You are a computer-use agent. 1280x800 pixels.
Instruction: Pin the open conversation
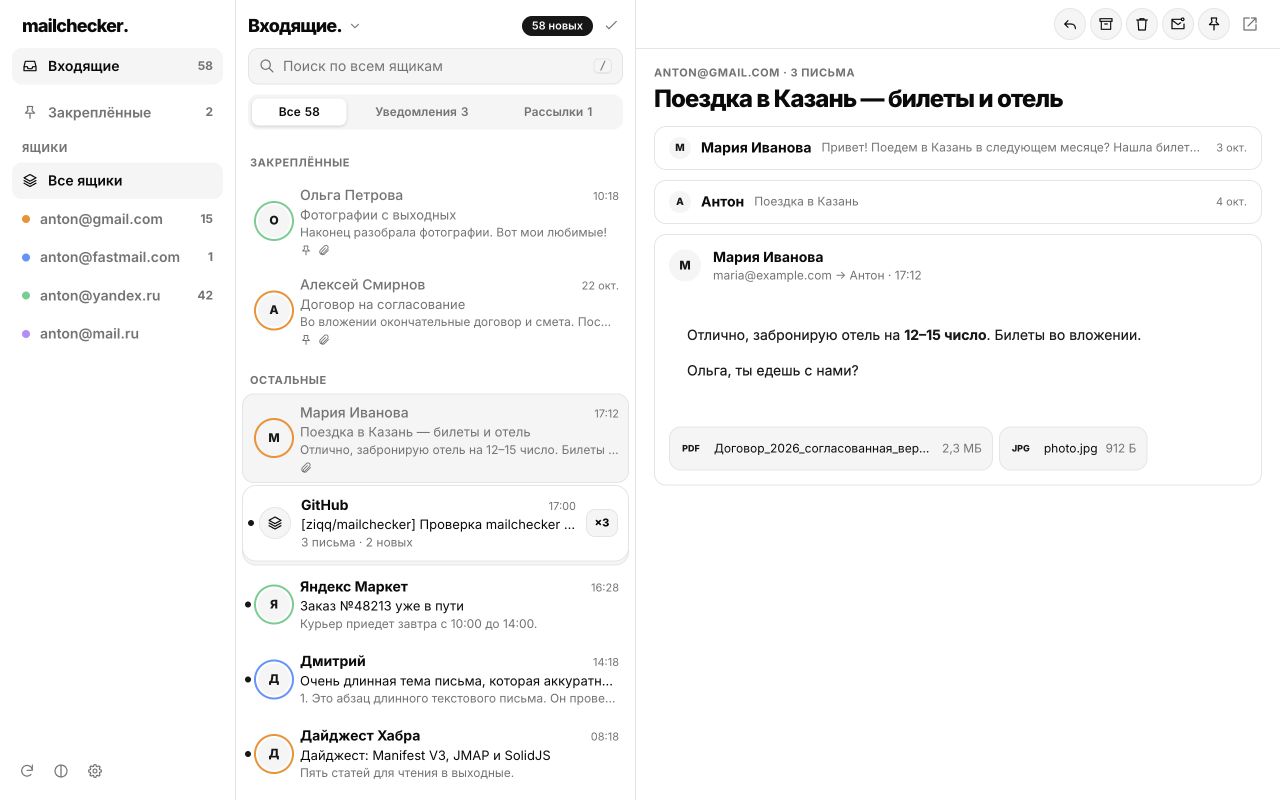[x=1214, y=25]
